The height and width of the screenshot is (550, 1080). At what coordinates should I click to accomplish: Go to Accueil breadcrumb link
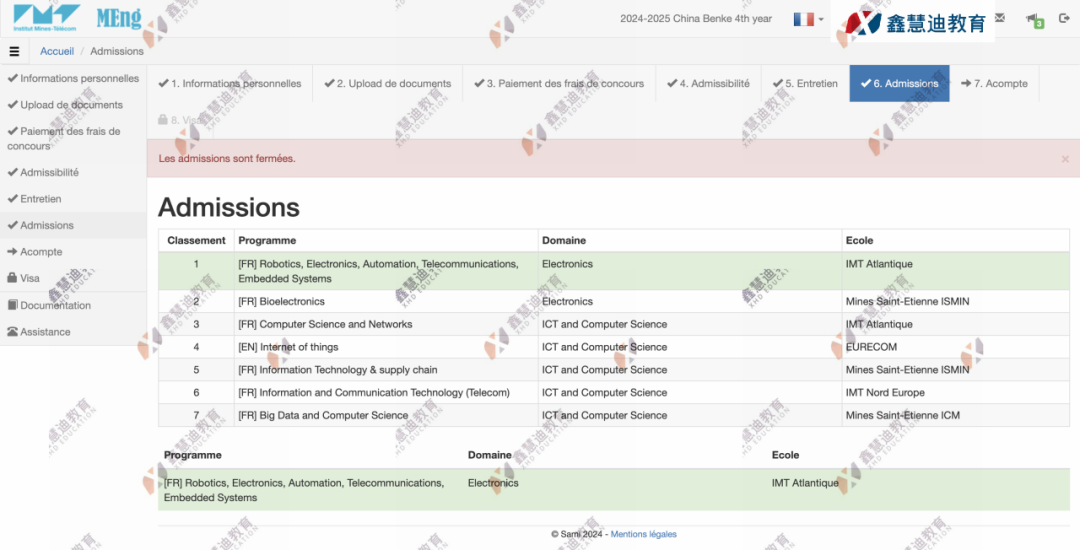click(x=56, y=51)
